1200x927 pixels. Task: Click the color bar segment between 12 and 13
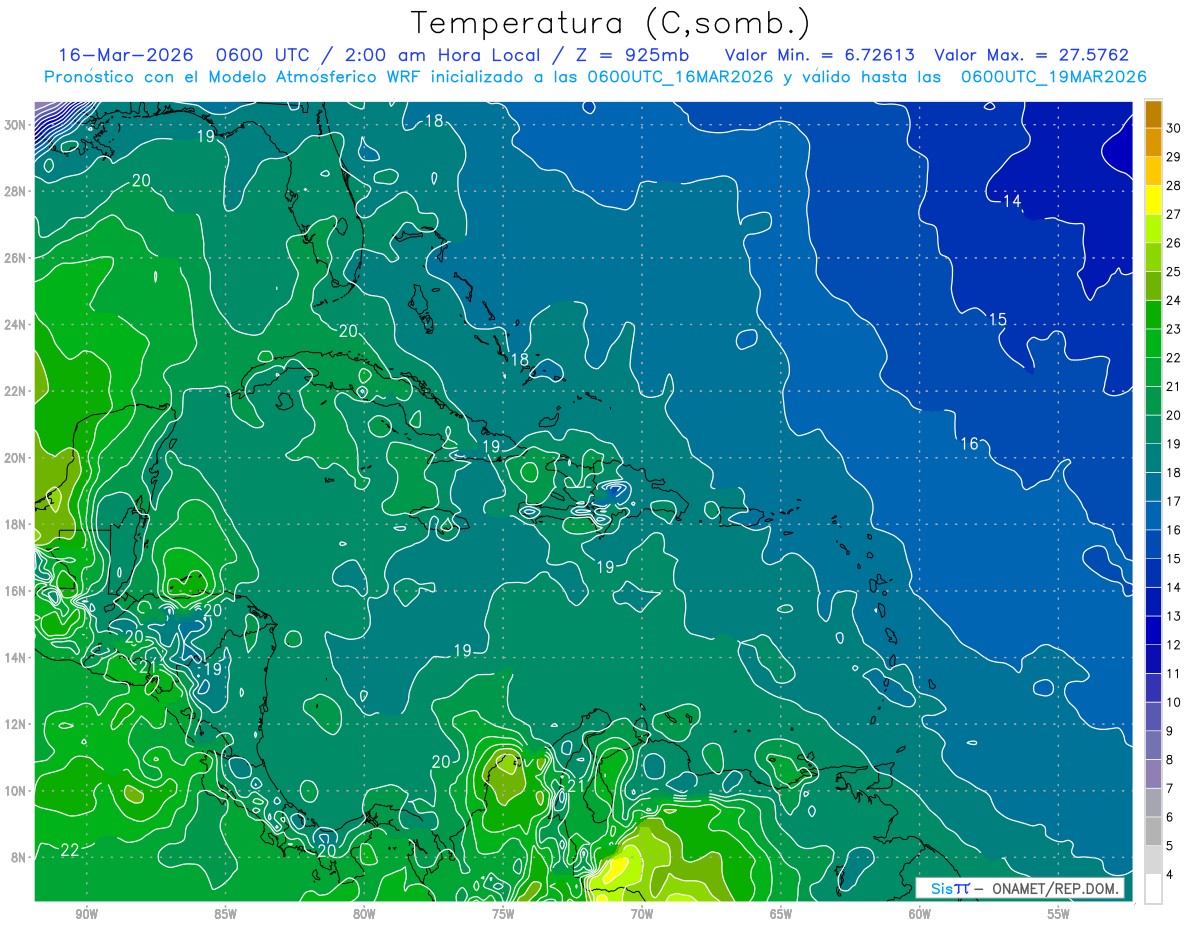[1153, 631]
